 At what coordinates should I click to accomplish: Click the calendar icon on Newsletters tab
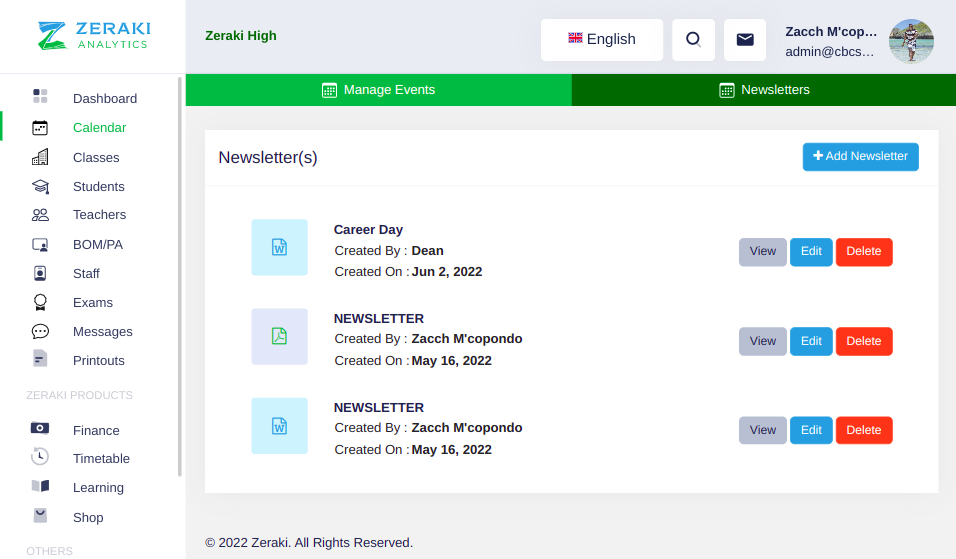727,90
